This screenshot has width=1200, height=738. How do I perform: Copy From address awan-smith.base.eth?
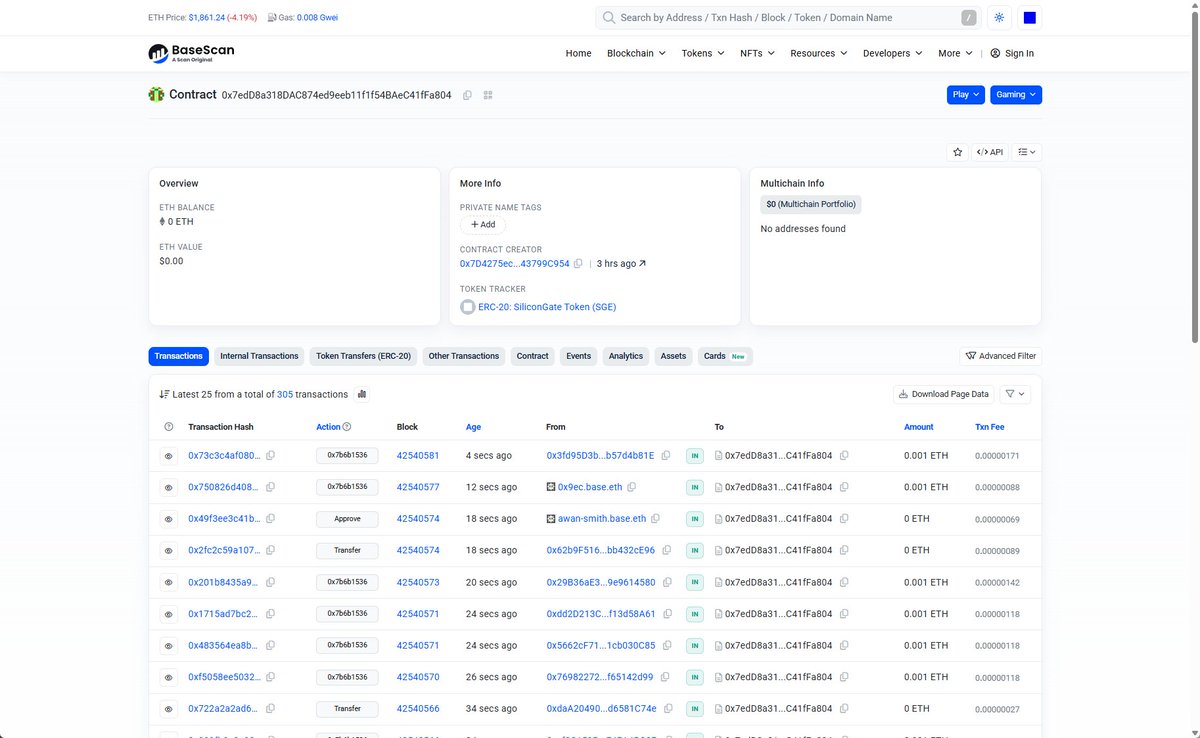(x=656, y=519)
